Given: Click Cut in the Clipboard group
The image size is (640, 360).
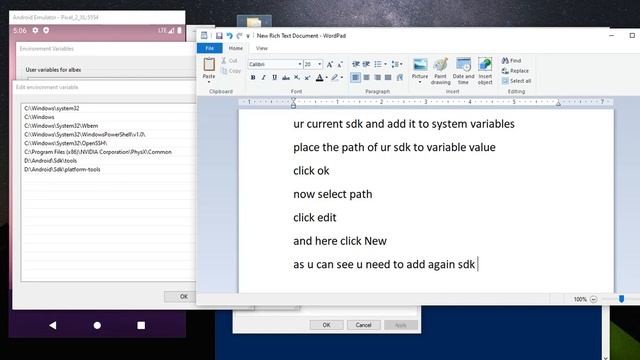Looking at the screenshot, I should tap(229, 60).
